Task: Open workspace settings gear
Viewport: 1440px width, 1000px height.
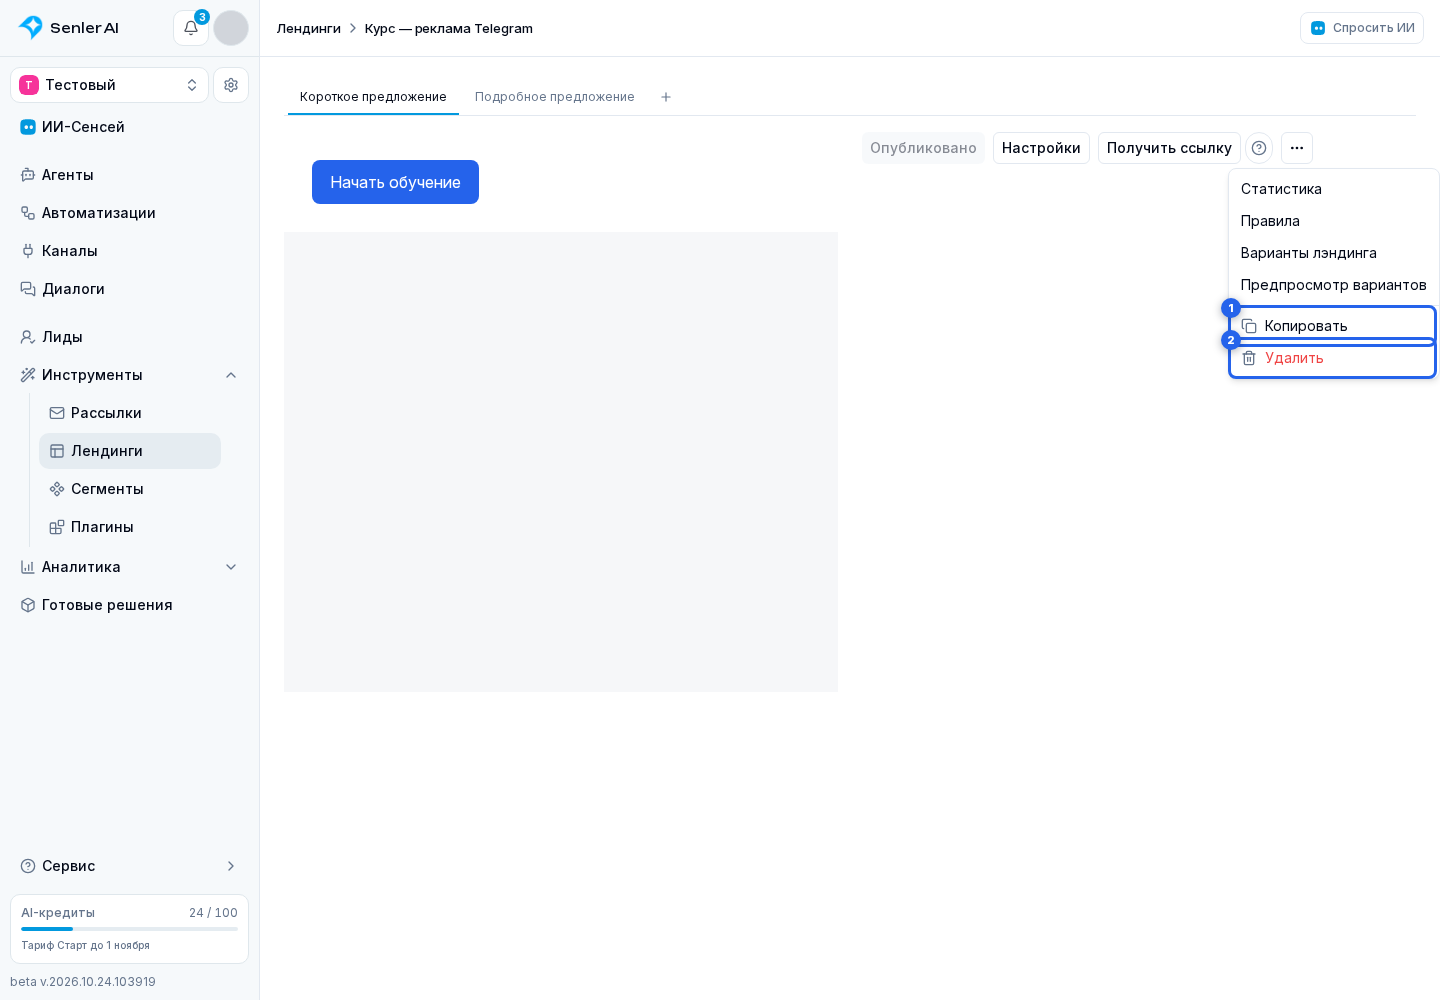Action: [231, 85]
